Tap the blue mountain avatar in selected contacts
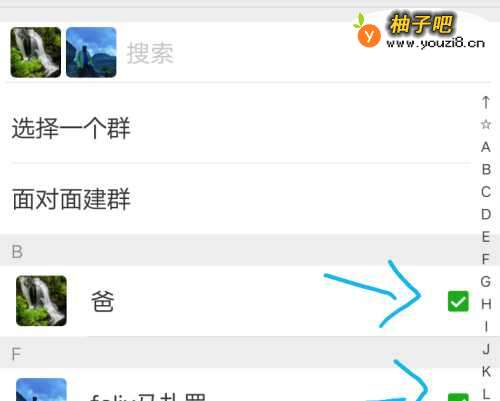This screenshot has width=500, height=401. 91,52
